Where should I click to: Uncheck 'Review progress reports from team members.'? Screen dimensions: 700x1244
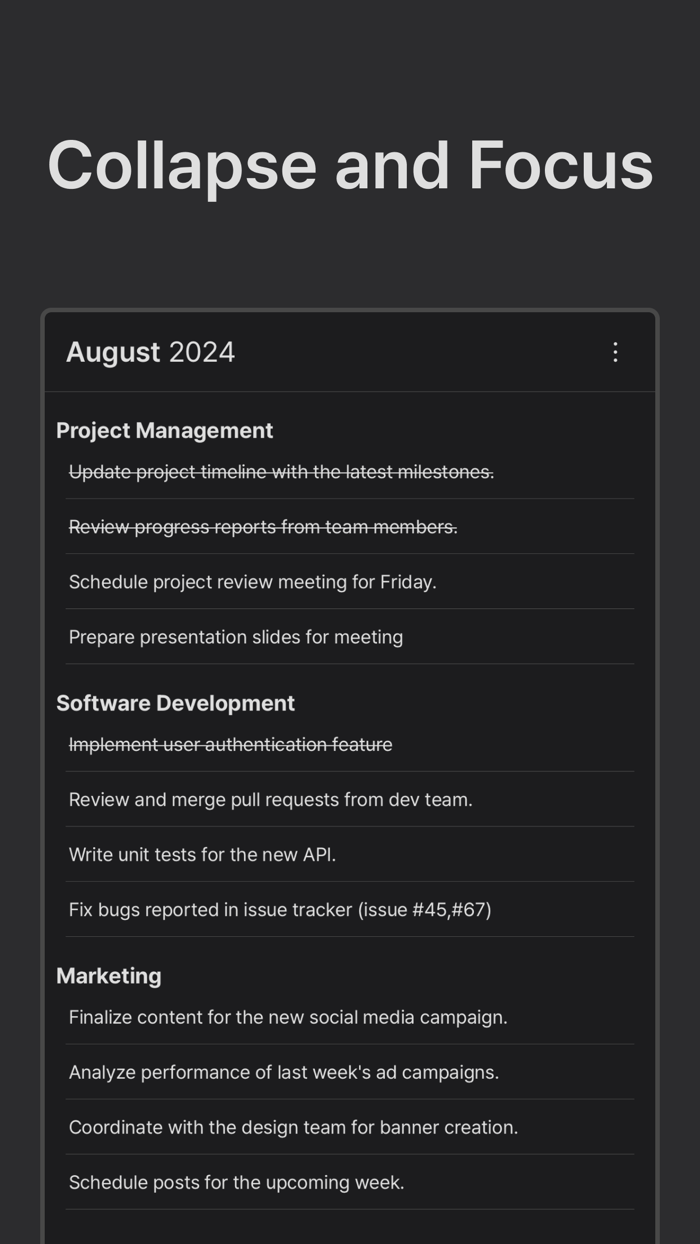(262, 527)
